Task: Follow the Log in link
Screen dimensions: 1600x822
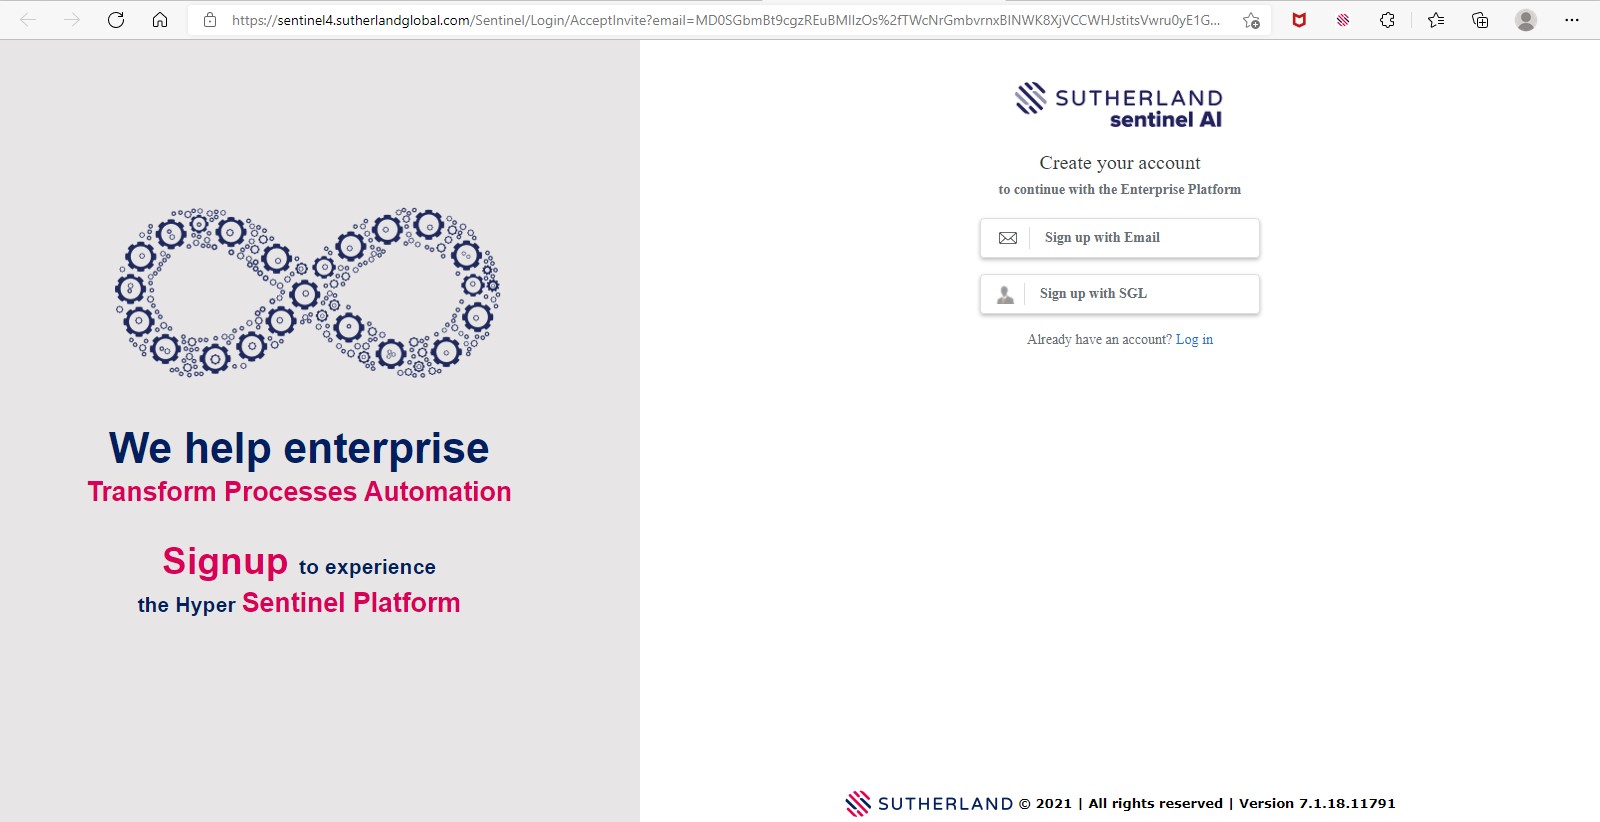Action: [x=1194, y=340]
